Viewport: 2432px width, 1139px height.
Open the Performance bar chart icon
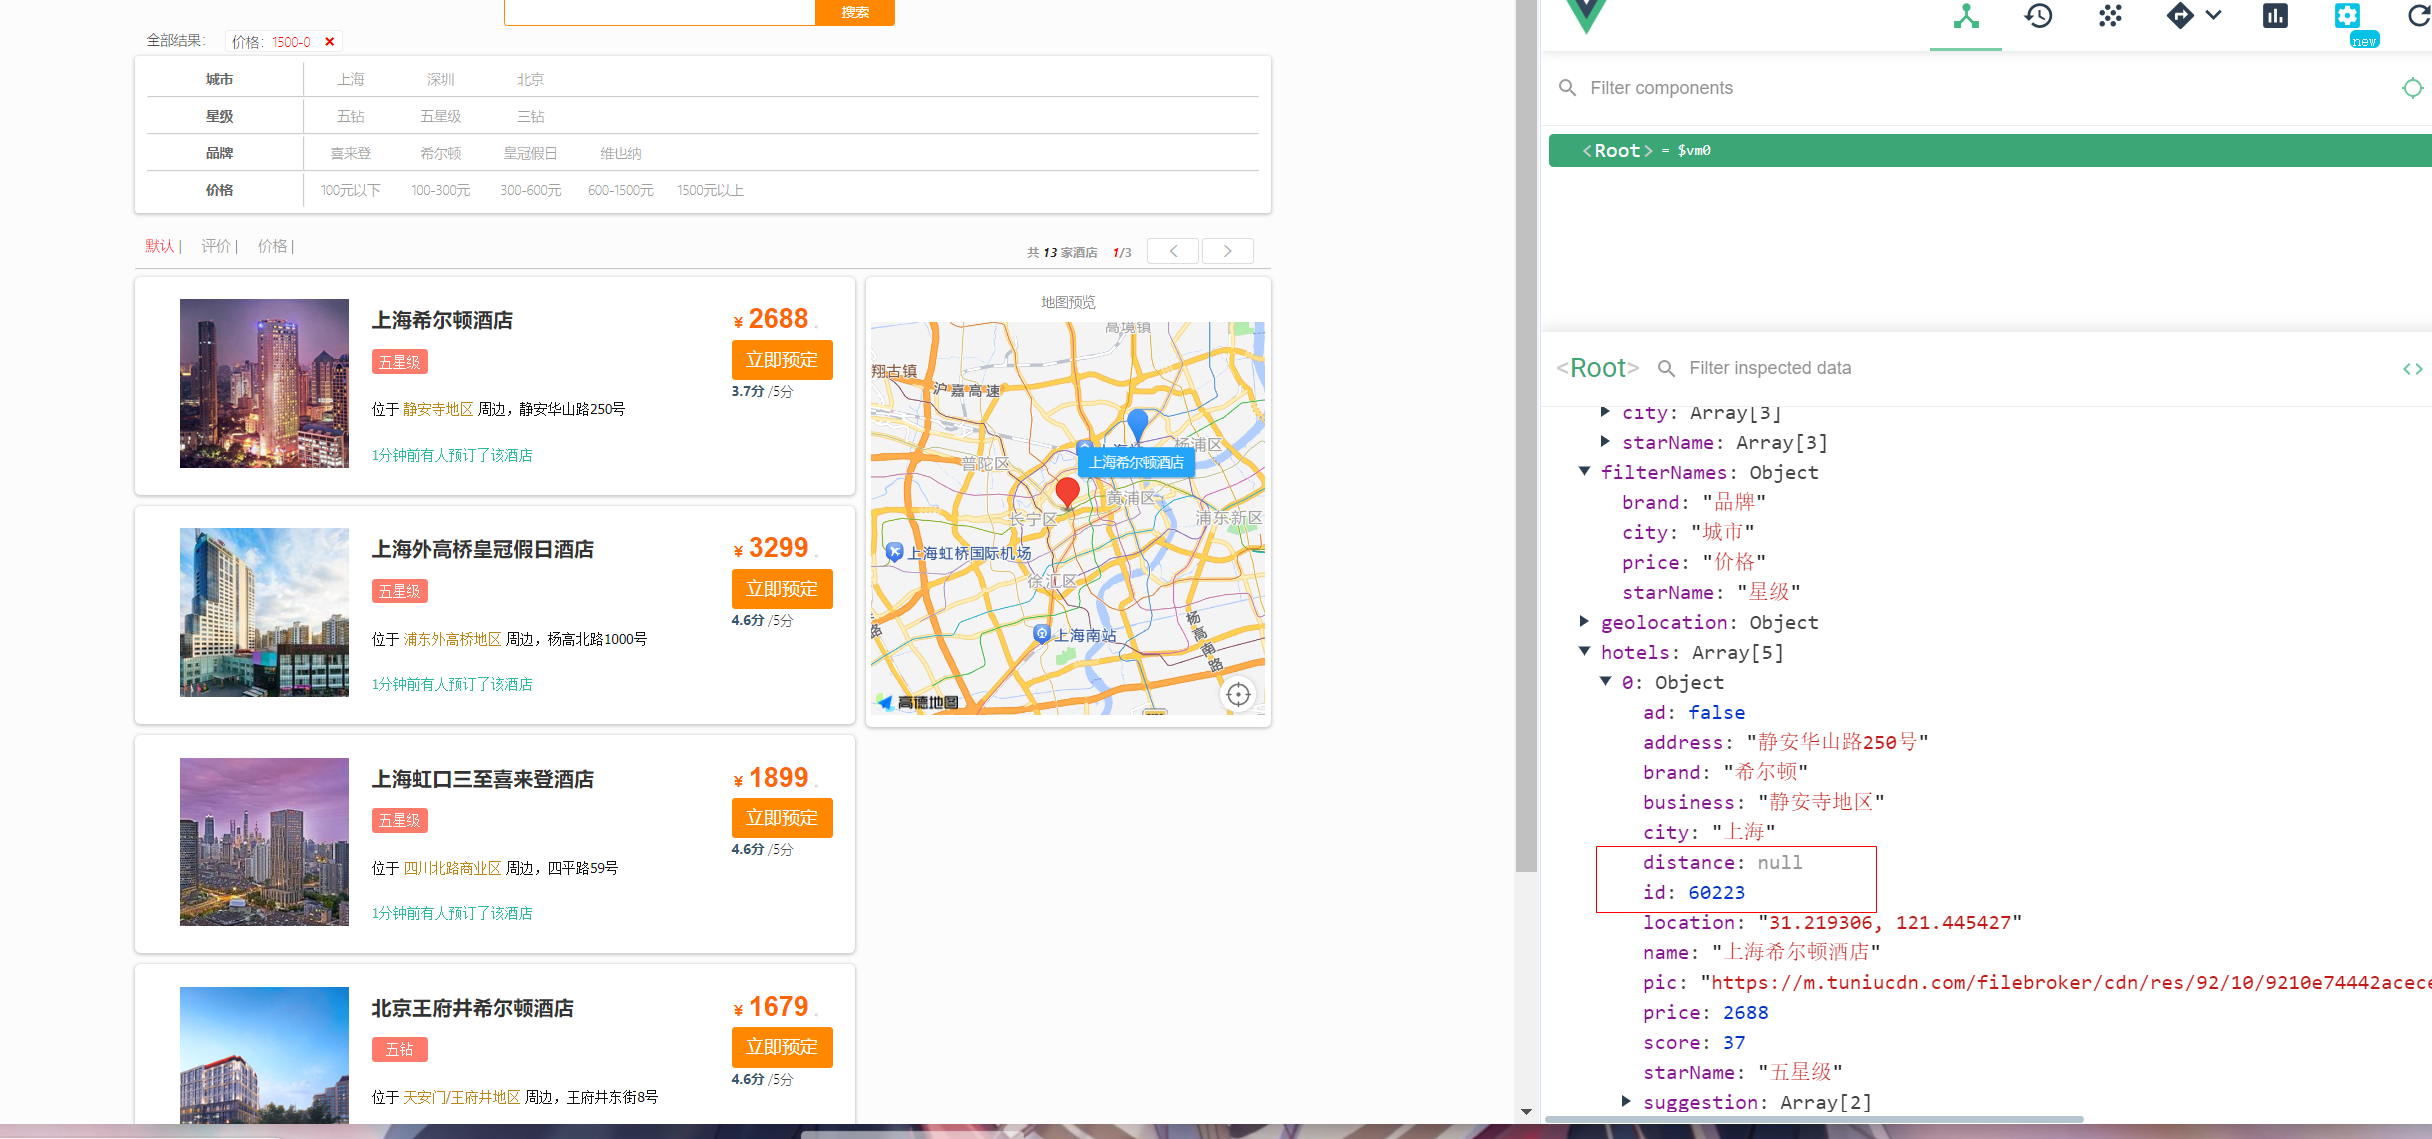(2275, 16)
